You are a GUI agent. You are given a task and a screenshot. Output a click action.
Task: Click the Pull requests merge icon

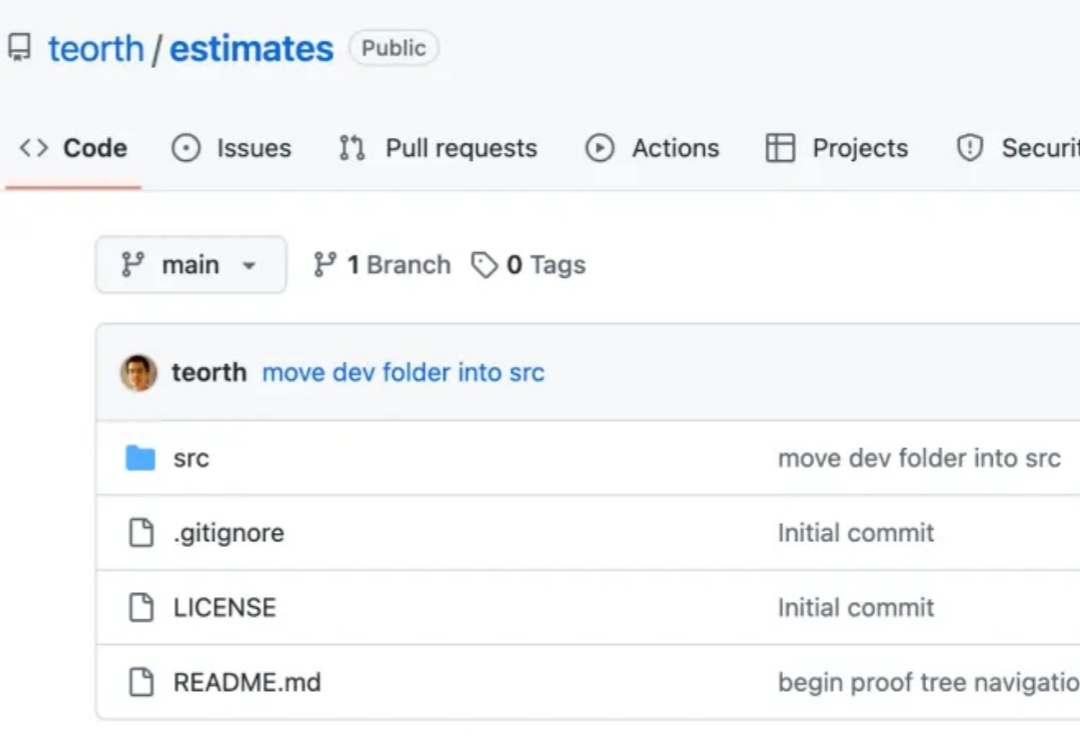pos(352,148)
